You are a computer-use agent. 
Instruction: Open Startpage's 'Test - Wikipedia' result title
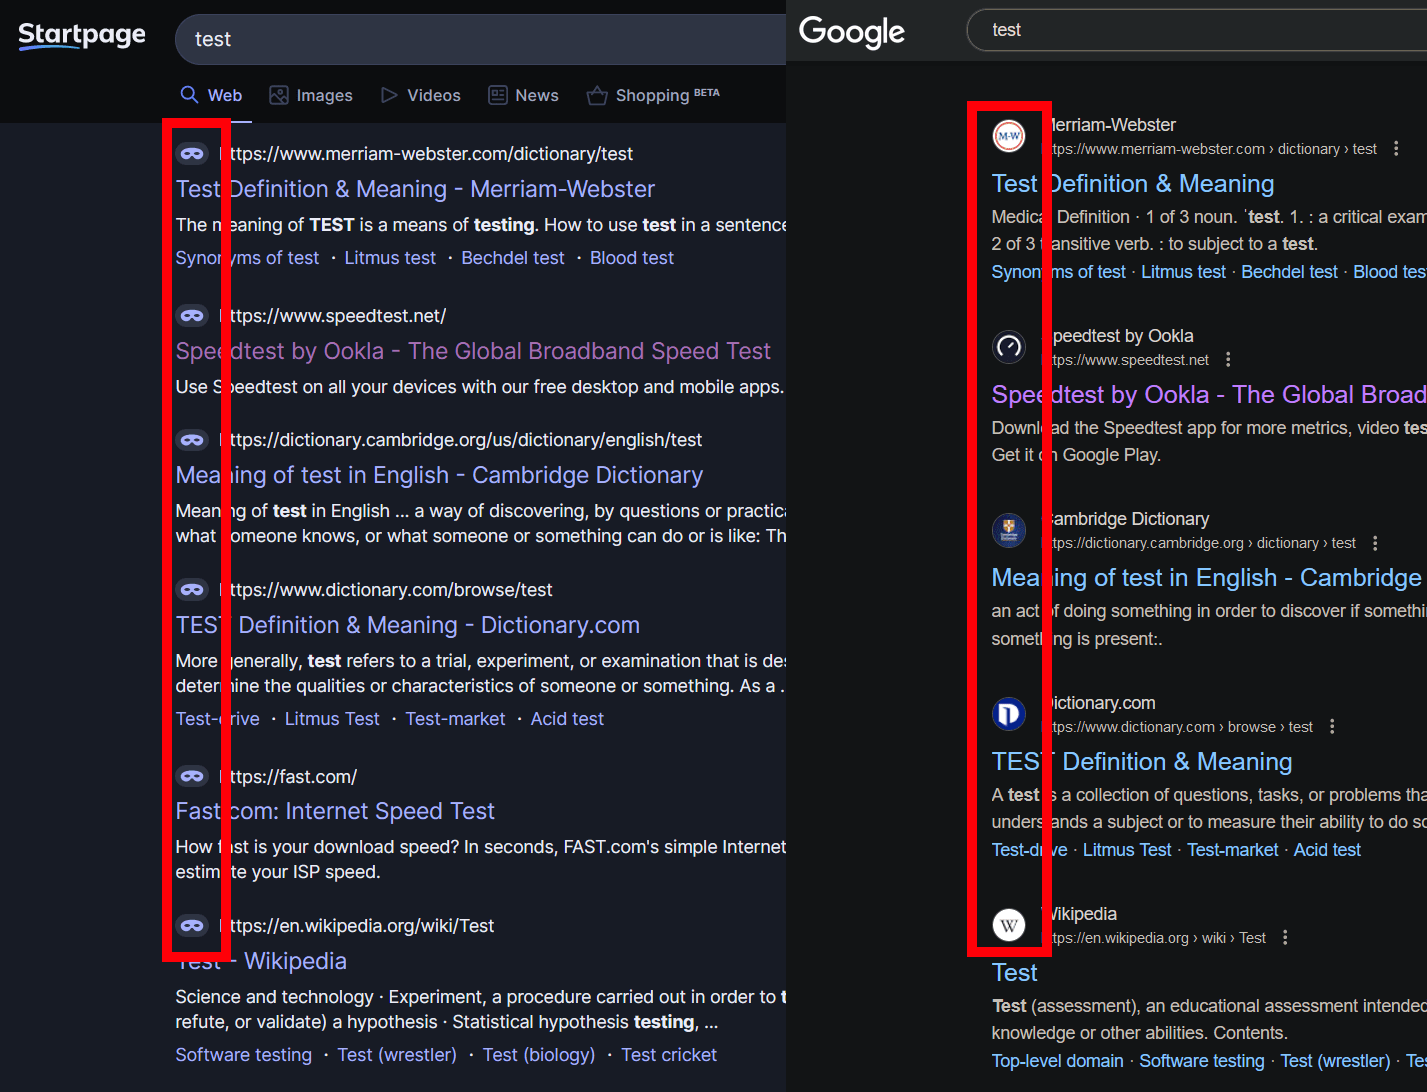(x=261, y=961)
